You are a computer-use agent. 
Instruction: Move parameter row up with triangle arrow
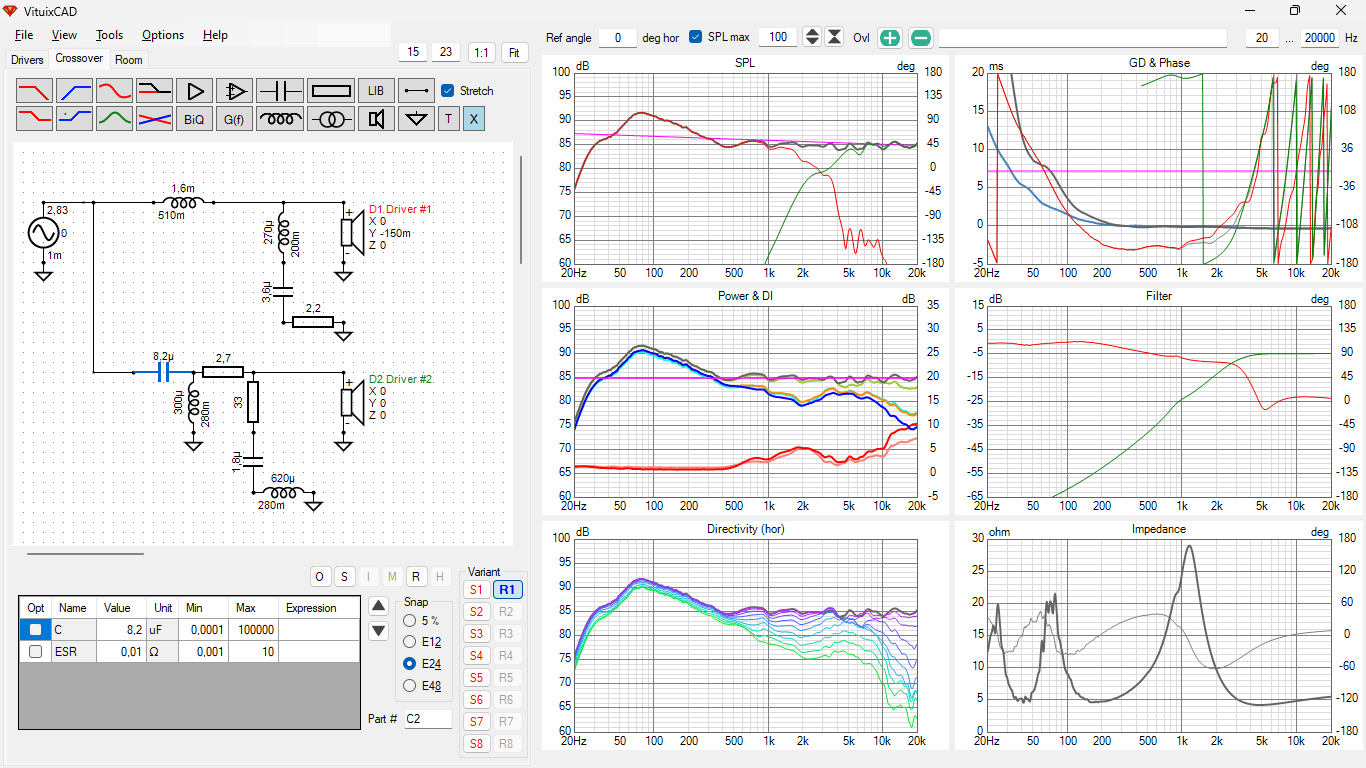[378, 606]
